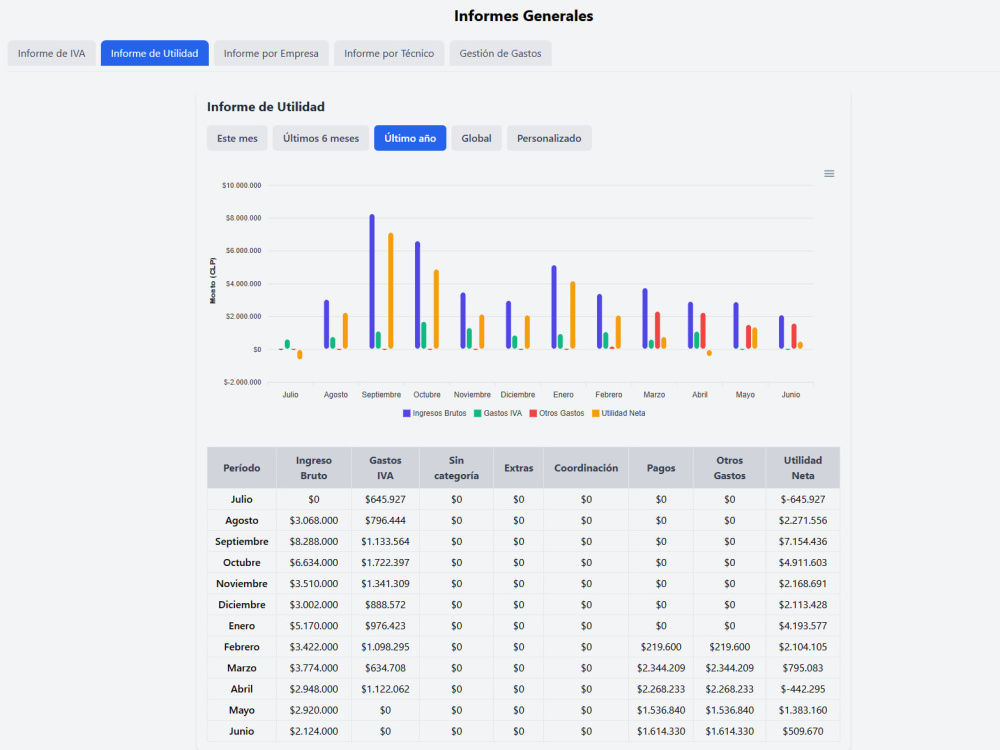Switch to Informe de IVA tab
This screenshot has width=1000, height=750.
(51, 54)
